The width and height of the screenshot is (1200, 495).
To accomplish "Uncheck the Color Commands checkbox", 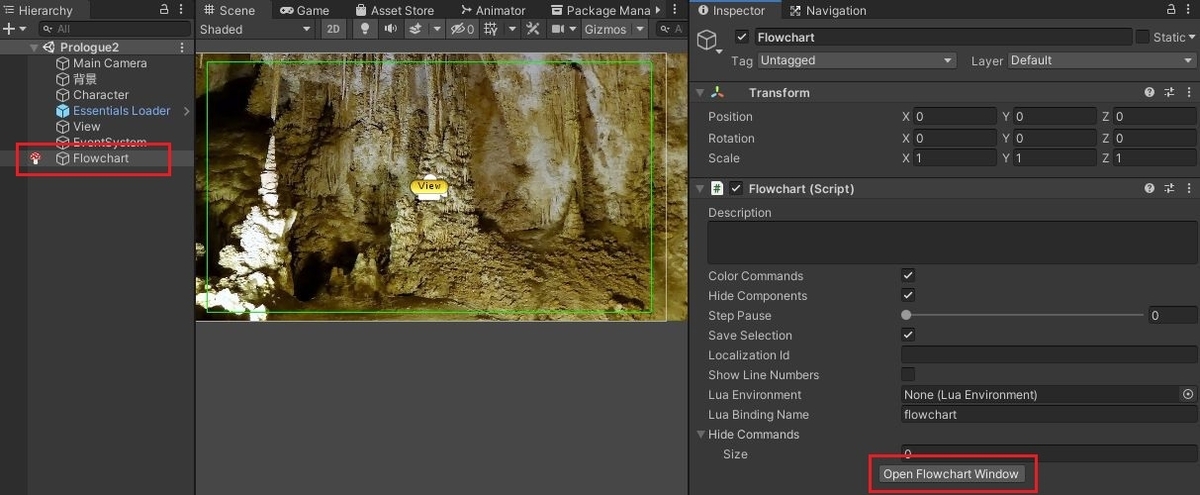I will click(908, 276).
